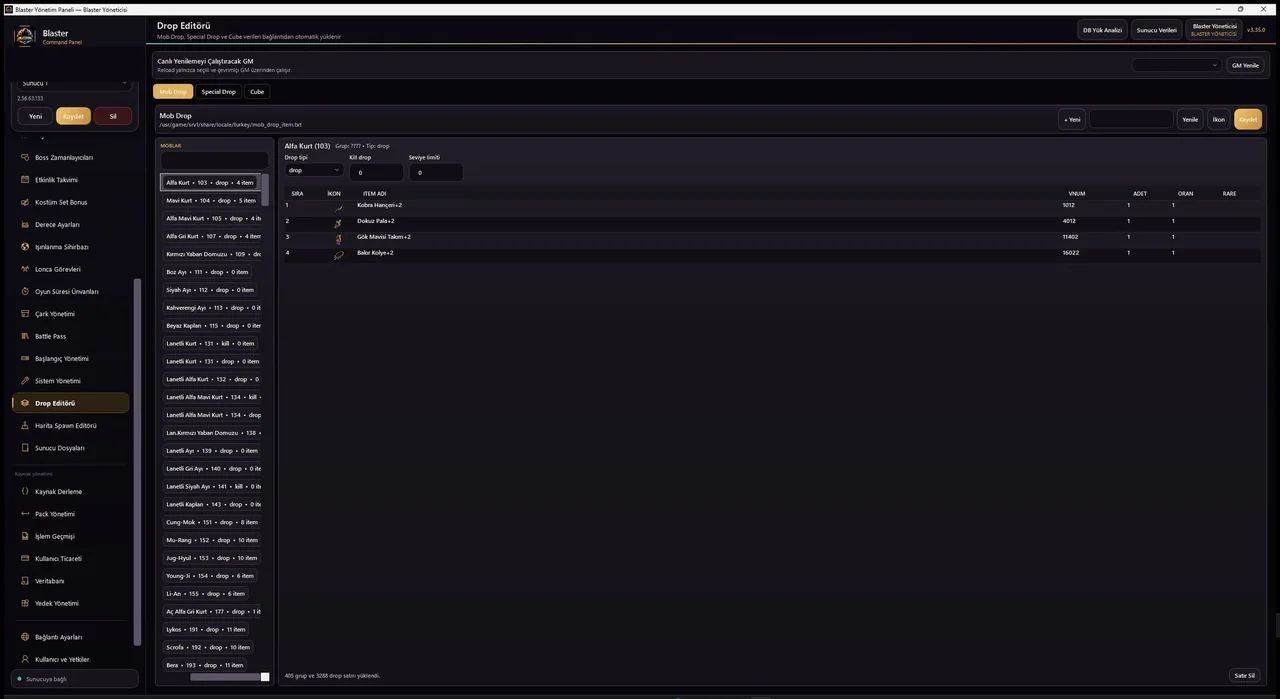Screen dimensions: 1280x699
Task: Click the GM Yenile button
Action: (x=1245, y=65)
